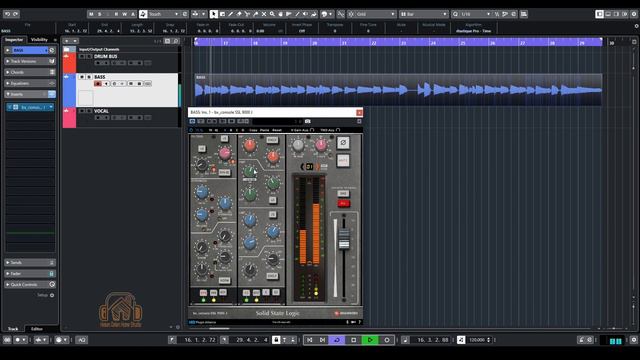Toggle global Read R automation button
This screenshot has width=640, height=360.
[116, 14]
